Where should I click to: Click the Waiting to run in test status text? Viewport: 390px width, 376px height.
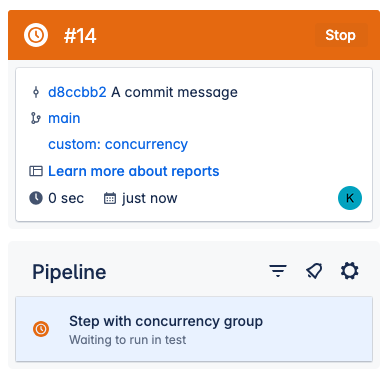tap(127, 340)
